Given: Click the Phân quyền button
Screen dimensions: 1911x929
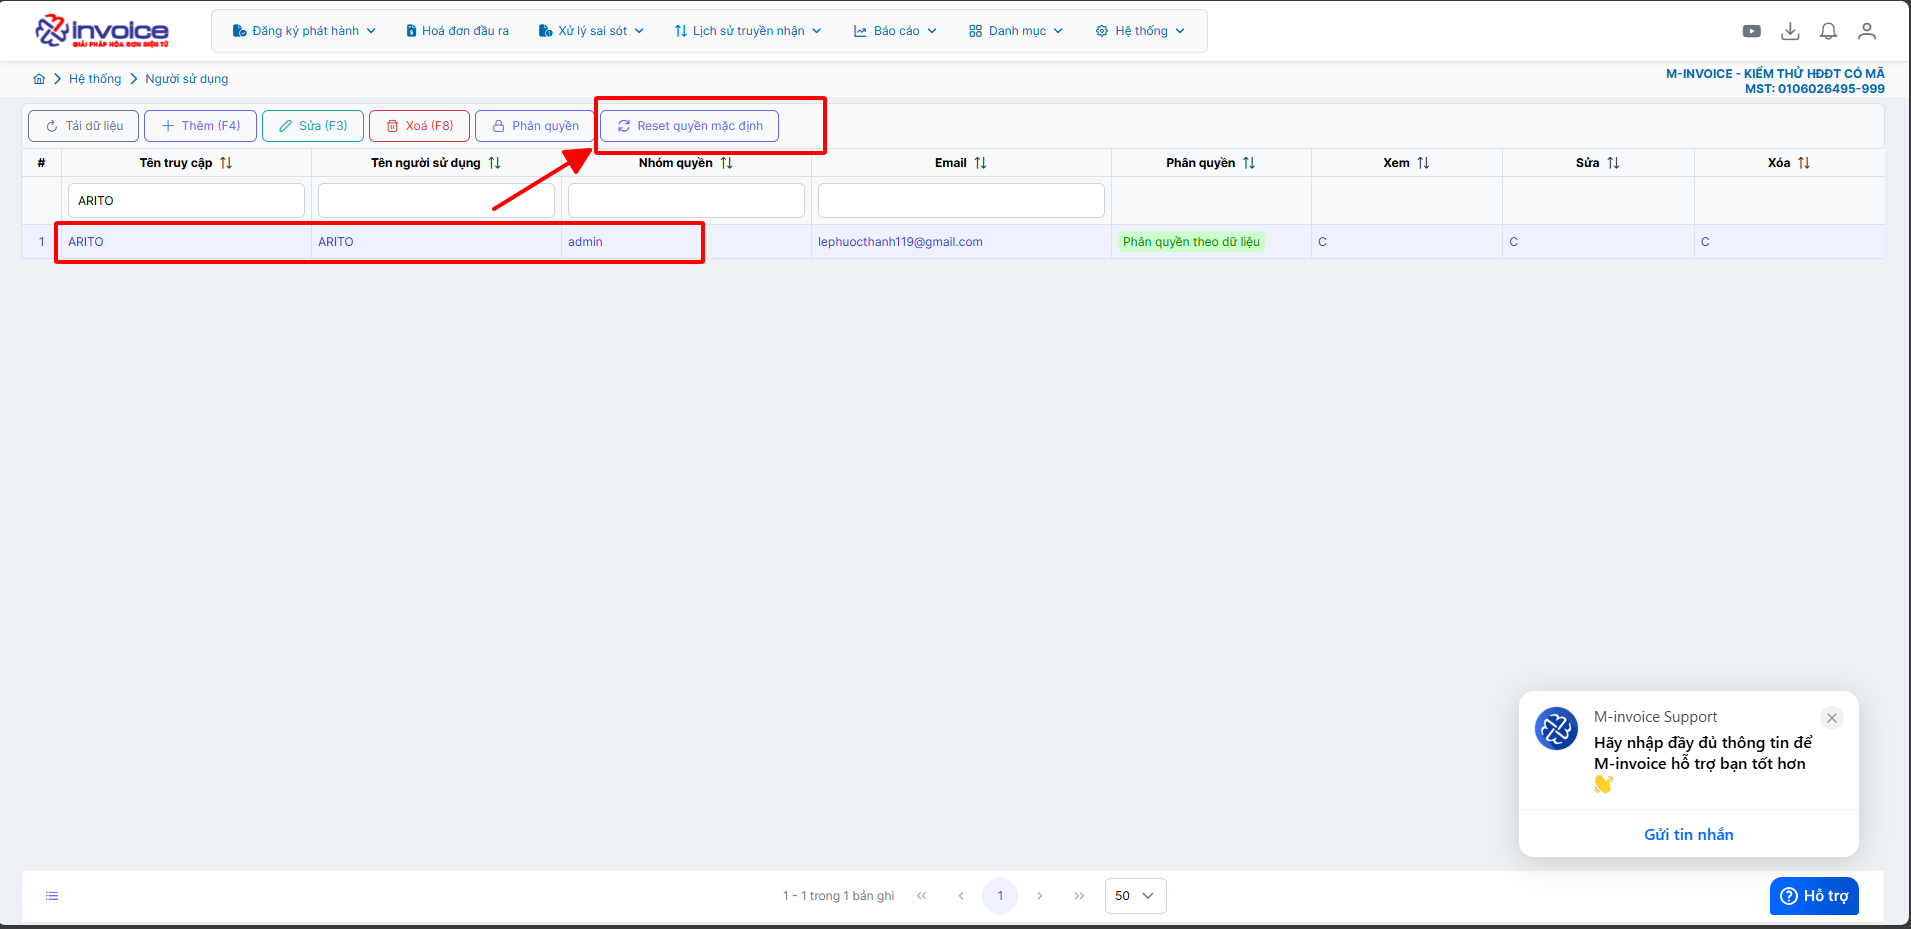Looking at the screenshot, I should (x=535, y=126).
